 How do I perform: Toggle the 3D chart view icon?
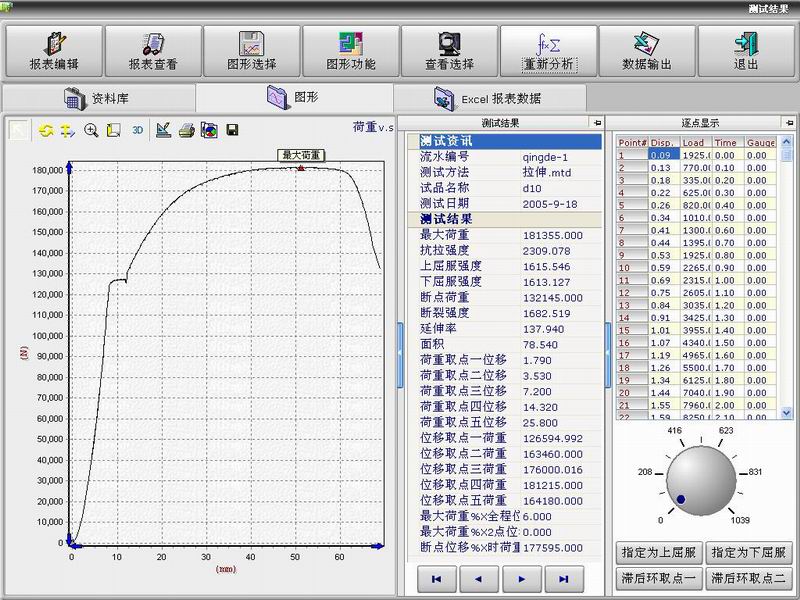coord(138,130)
